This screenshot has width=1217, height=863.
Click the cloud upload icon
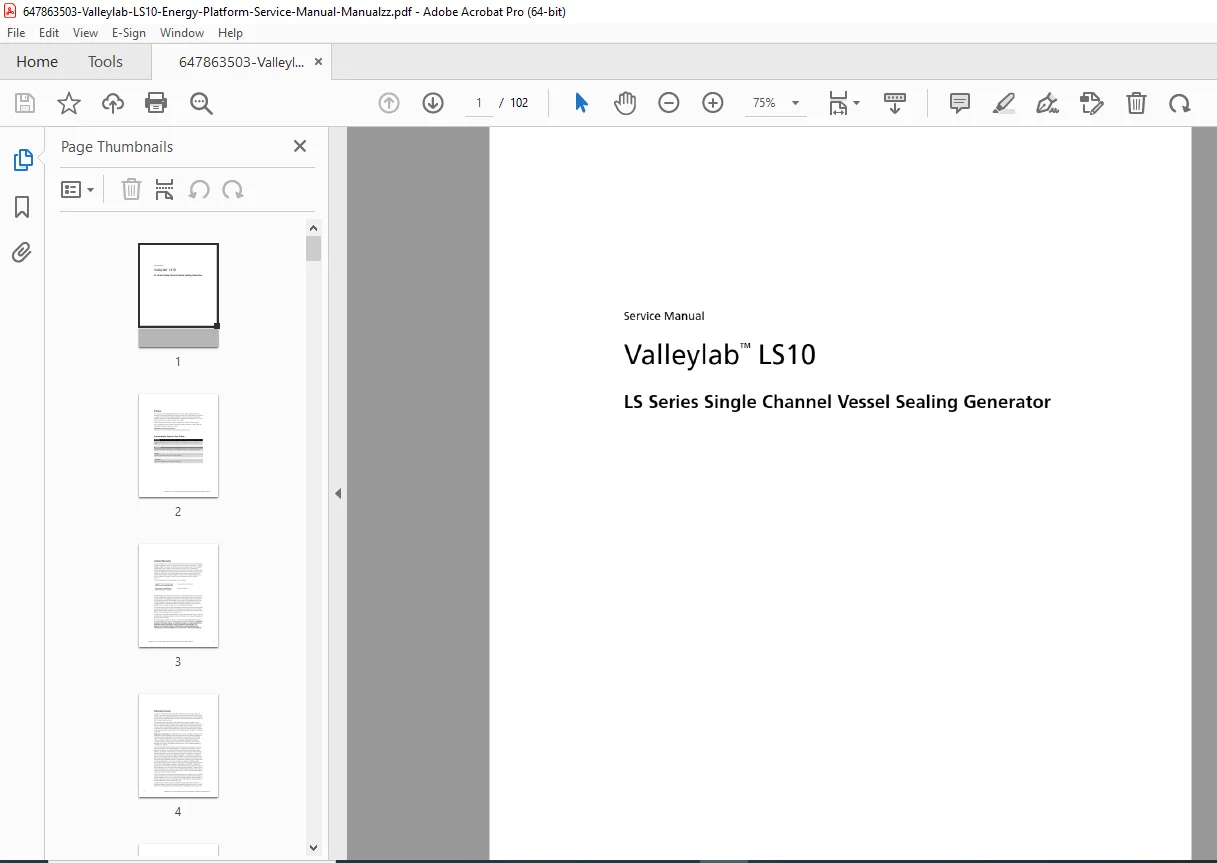(113, 103)
